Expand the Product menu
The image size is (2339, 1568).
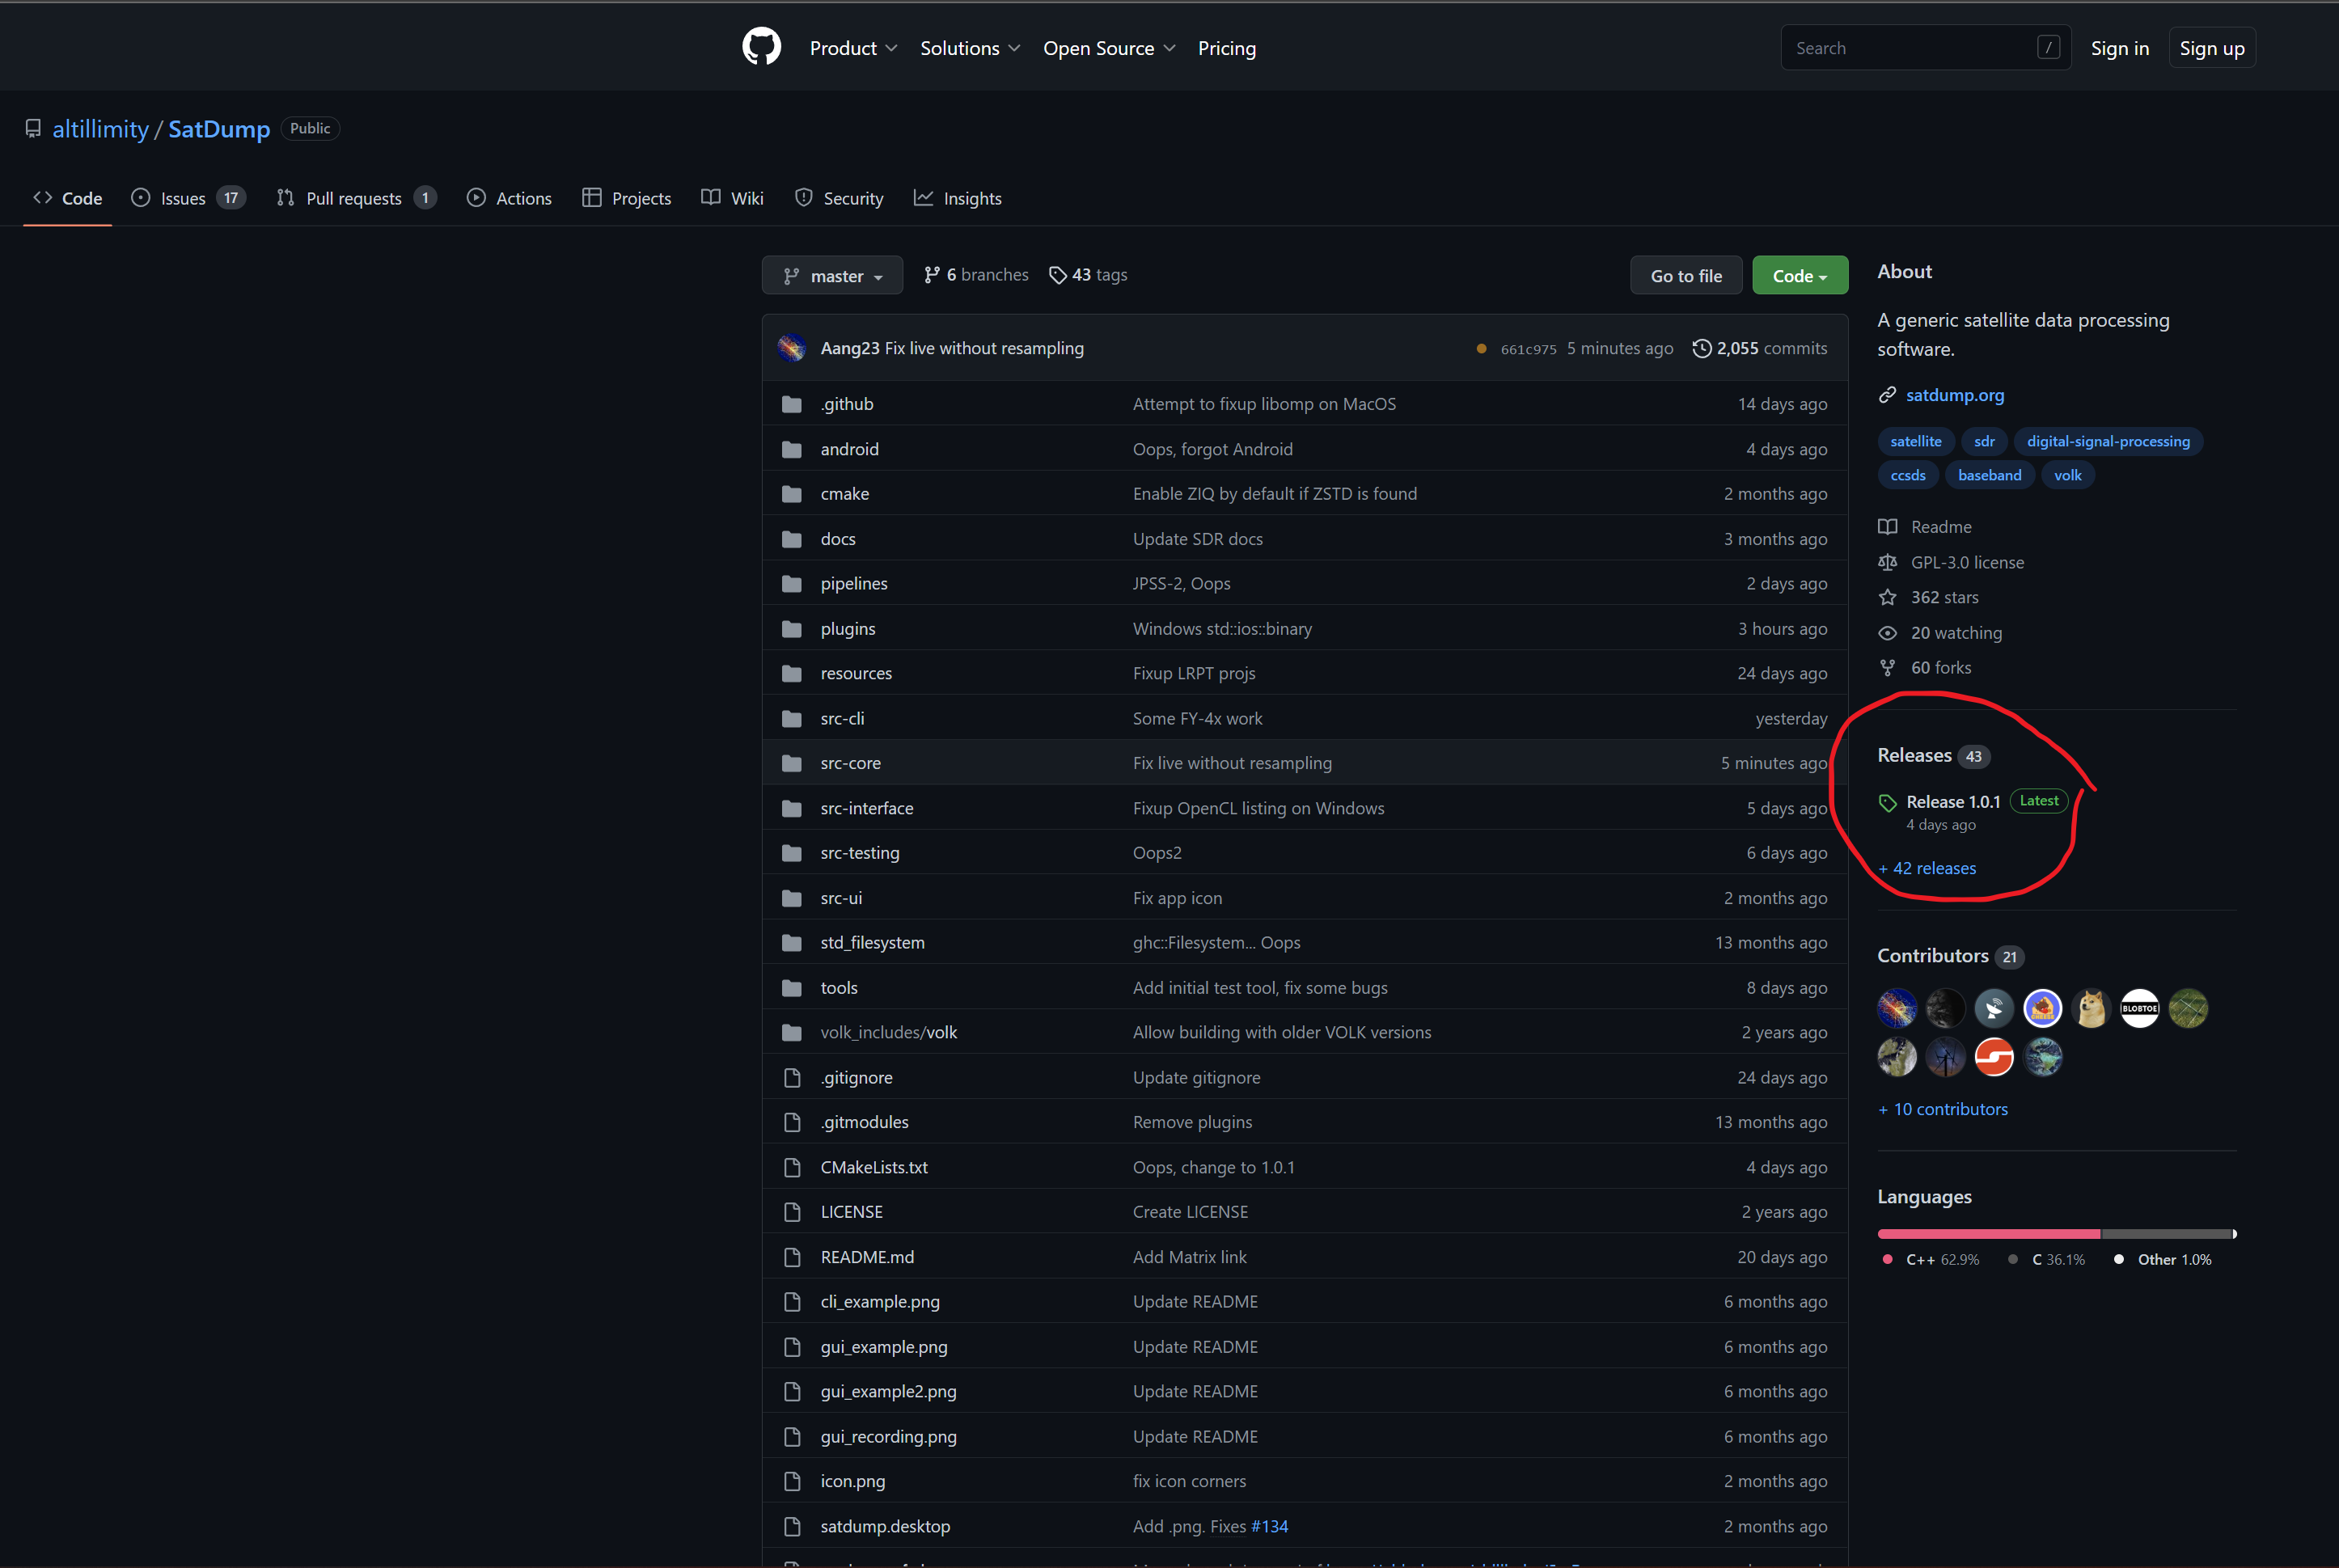(x=853, y=48)
